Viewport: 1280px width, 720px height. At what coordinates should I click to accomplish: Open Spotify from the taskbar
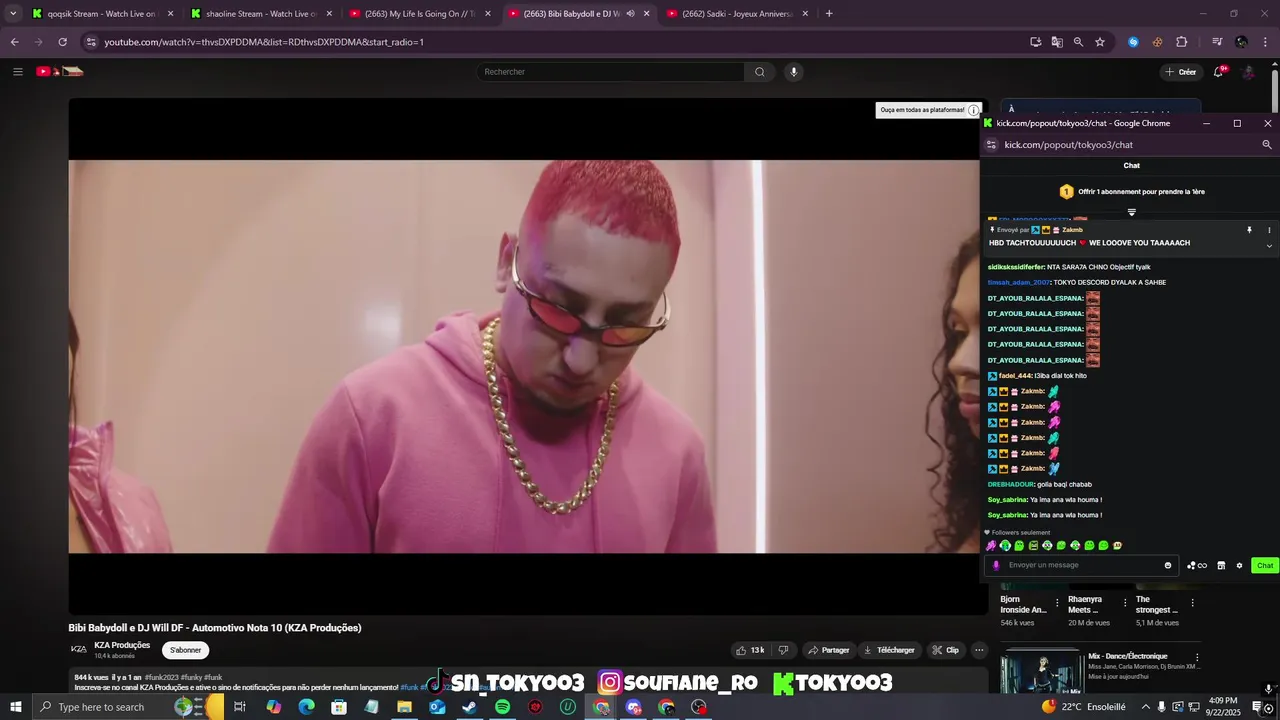[502, 707]
